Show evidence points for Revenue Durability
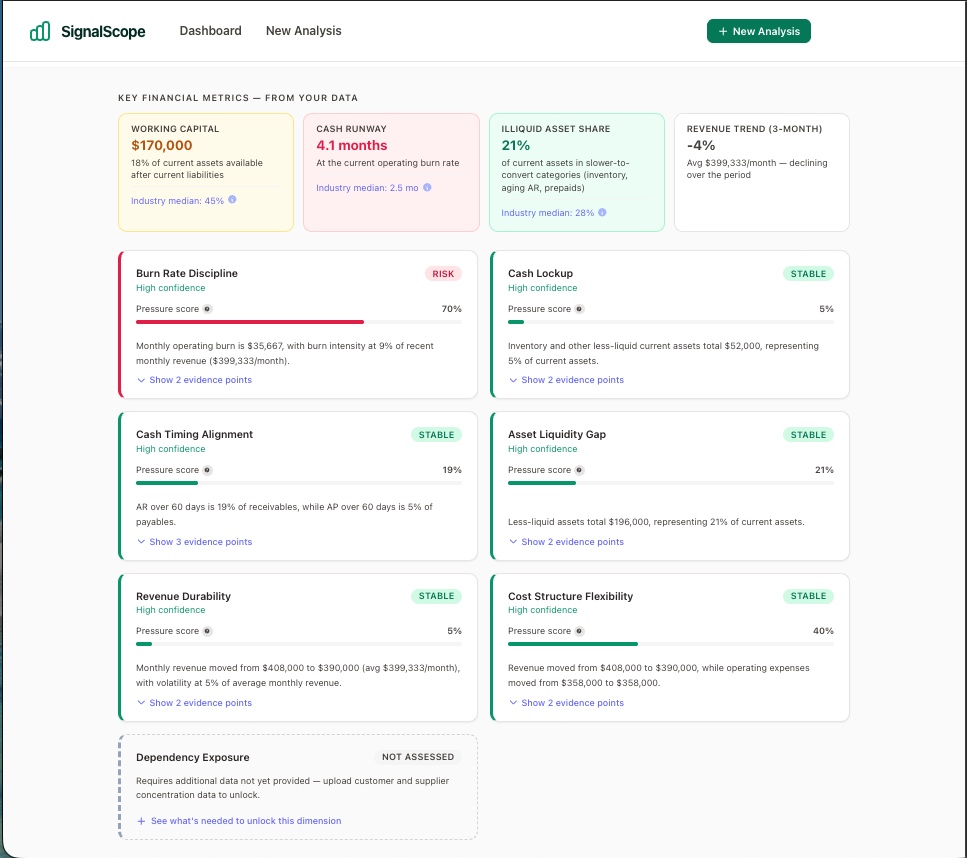 [x=194, y=703]
